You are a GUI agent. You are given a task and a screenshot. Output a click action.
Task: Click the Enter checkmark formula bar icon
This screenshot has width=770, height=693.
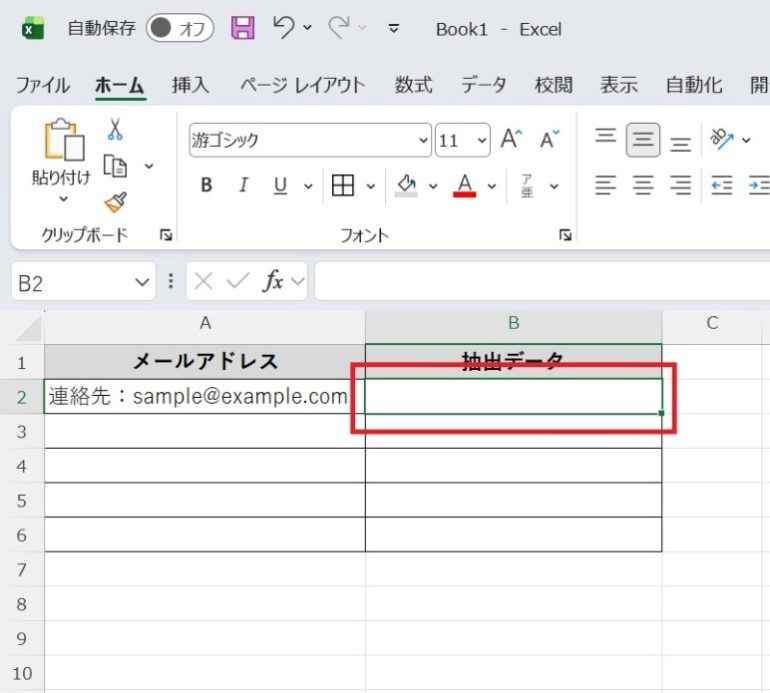tap(238, 281)
